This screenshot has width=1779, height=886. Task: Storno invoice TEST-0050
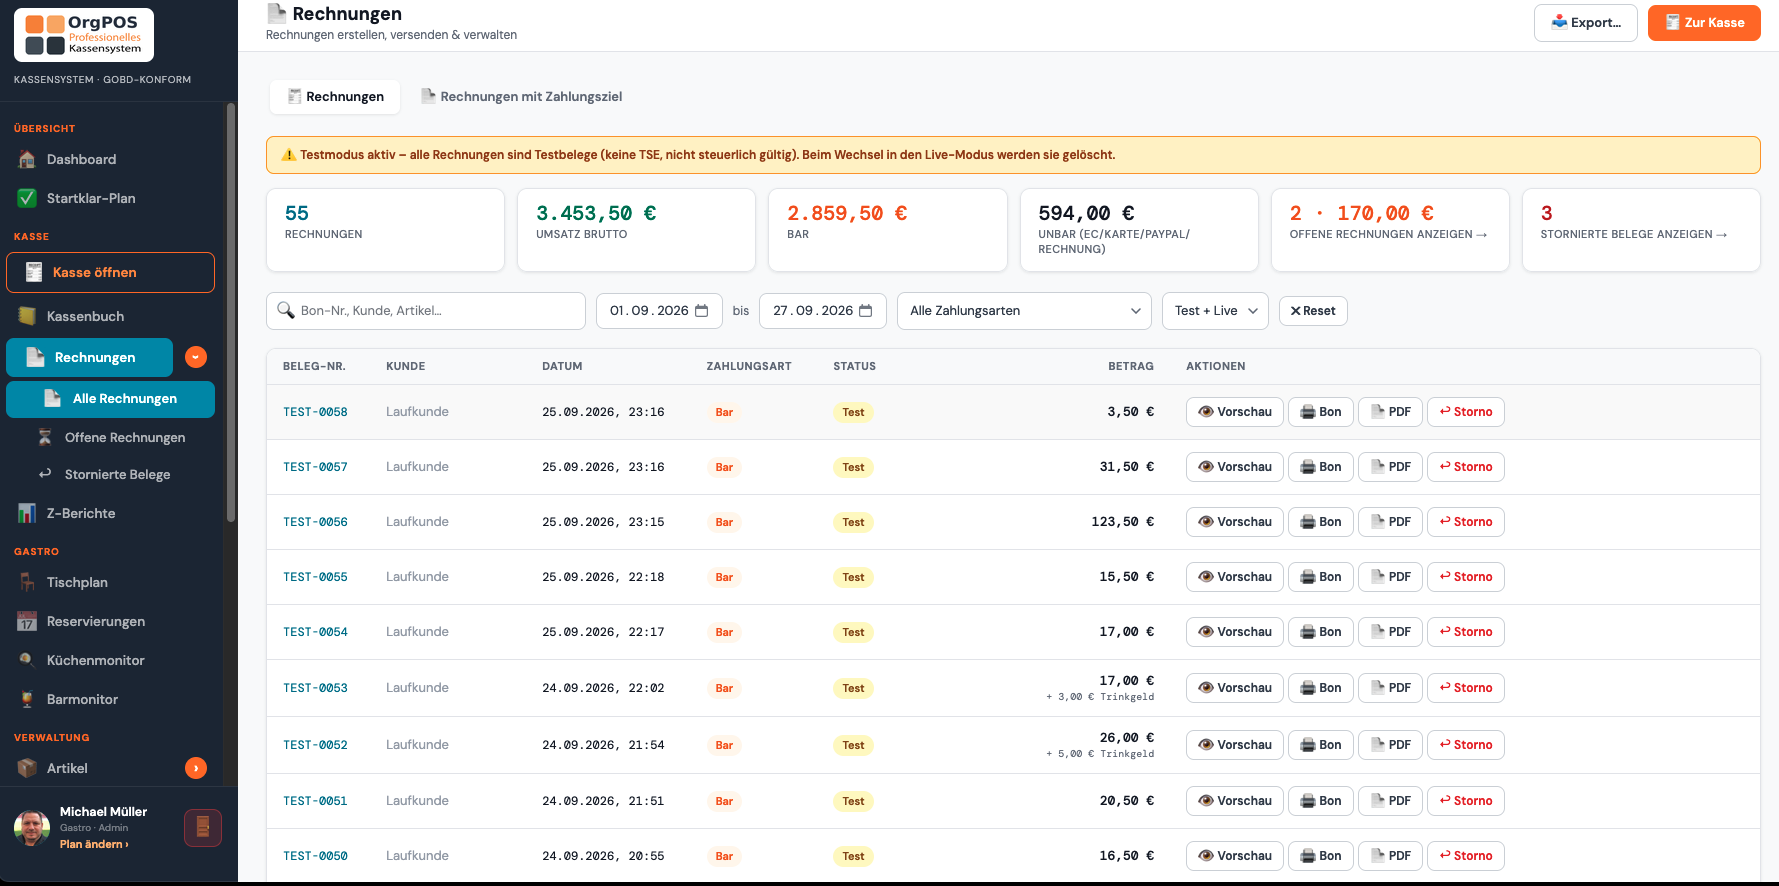1466,856
